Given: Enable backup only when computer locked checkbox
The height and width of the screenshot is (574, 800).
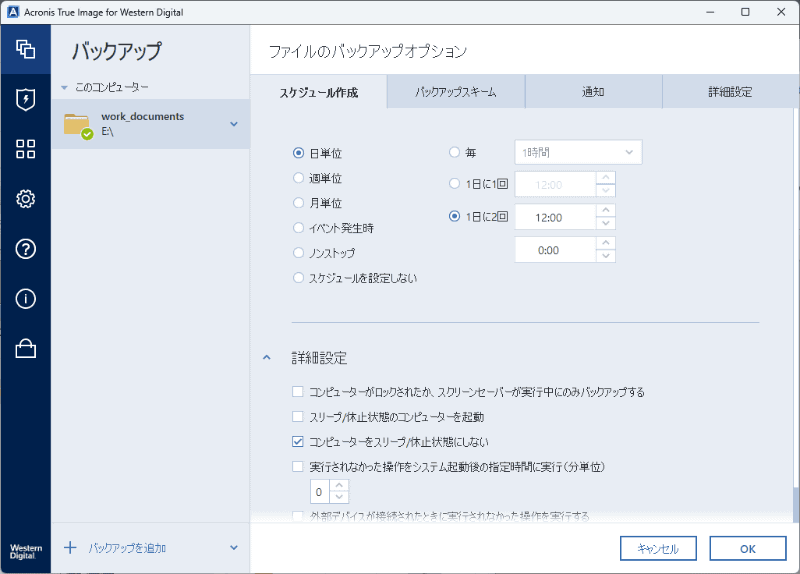Looking at the screenshot, I should (297, 391).
